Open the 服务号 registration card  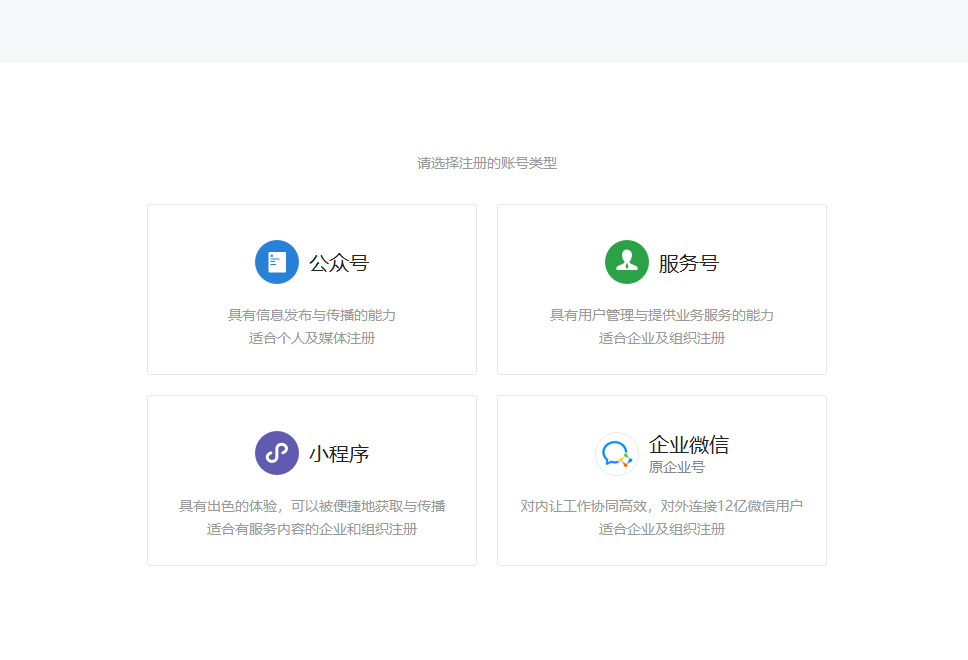[661, 289]
